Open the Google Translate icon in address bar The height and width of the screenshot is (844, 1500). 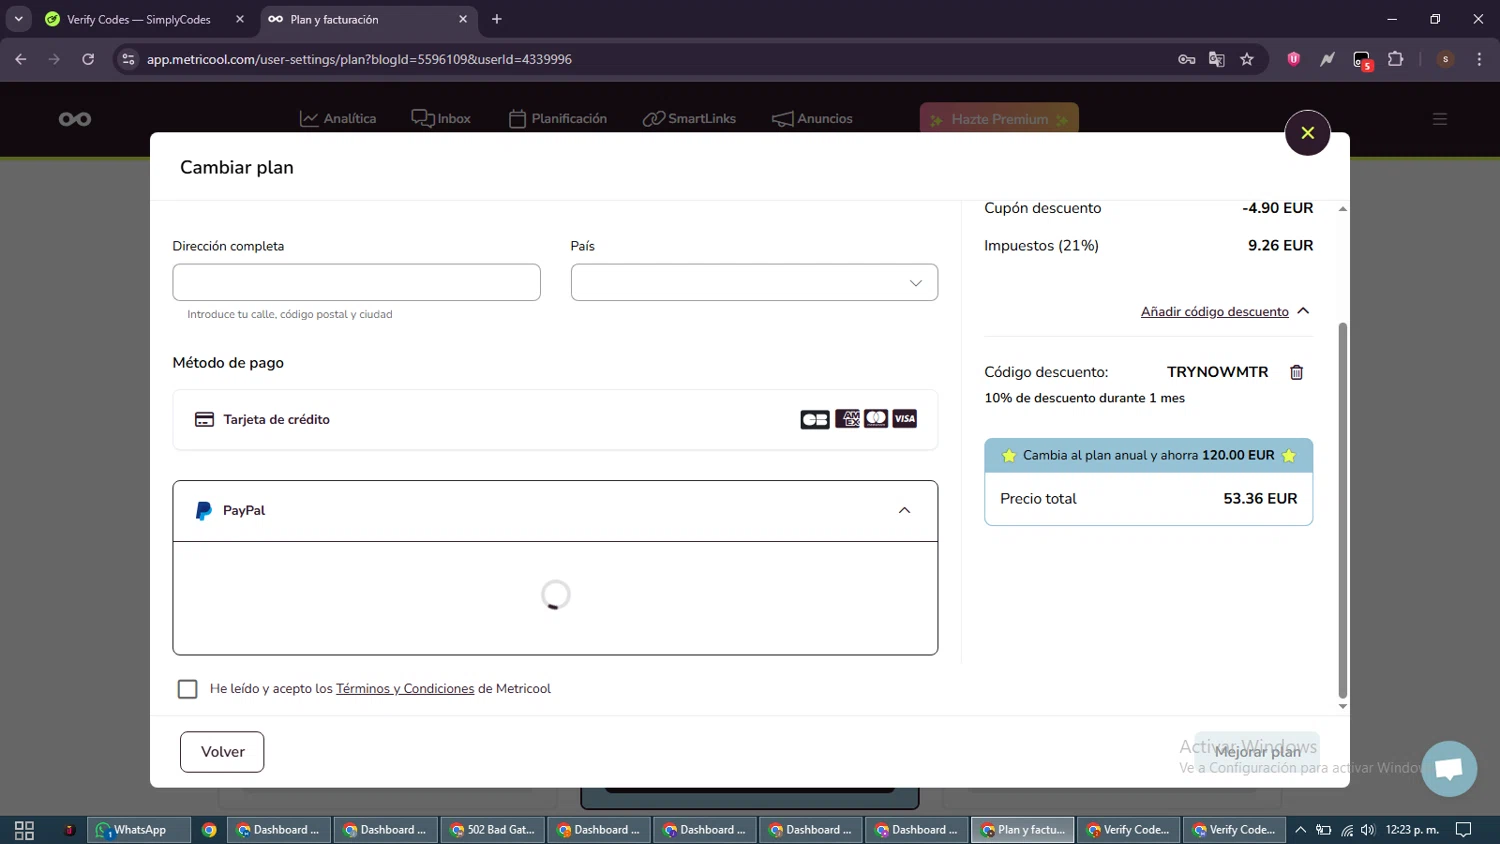[x=1217, y=59]
